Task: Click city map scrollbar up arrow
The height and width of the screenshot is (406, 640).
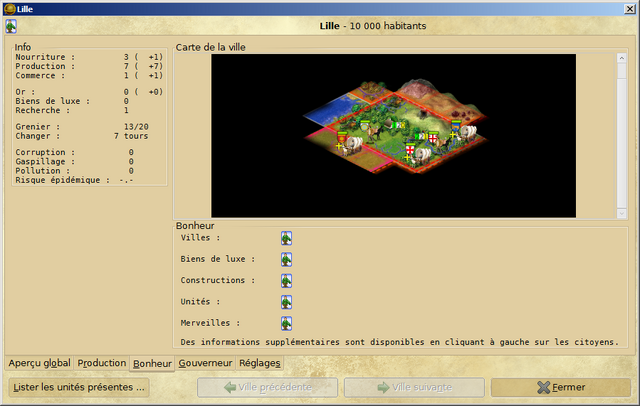Action: pyautogui.click(x=622, y=58)
